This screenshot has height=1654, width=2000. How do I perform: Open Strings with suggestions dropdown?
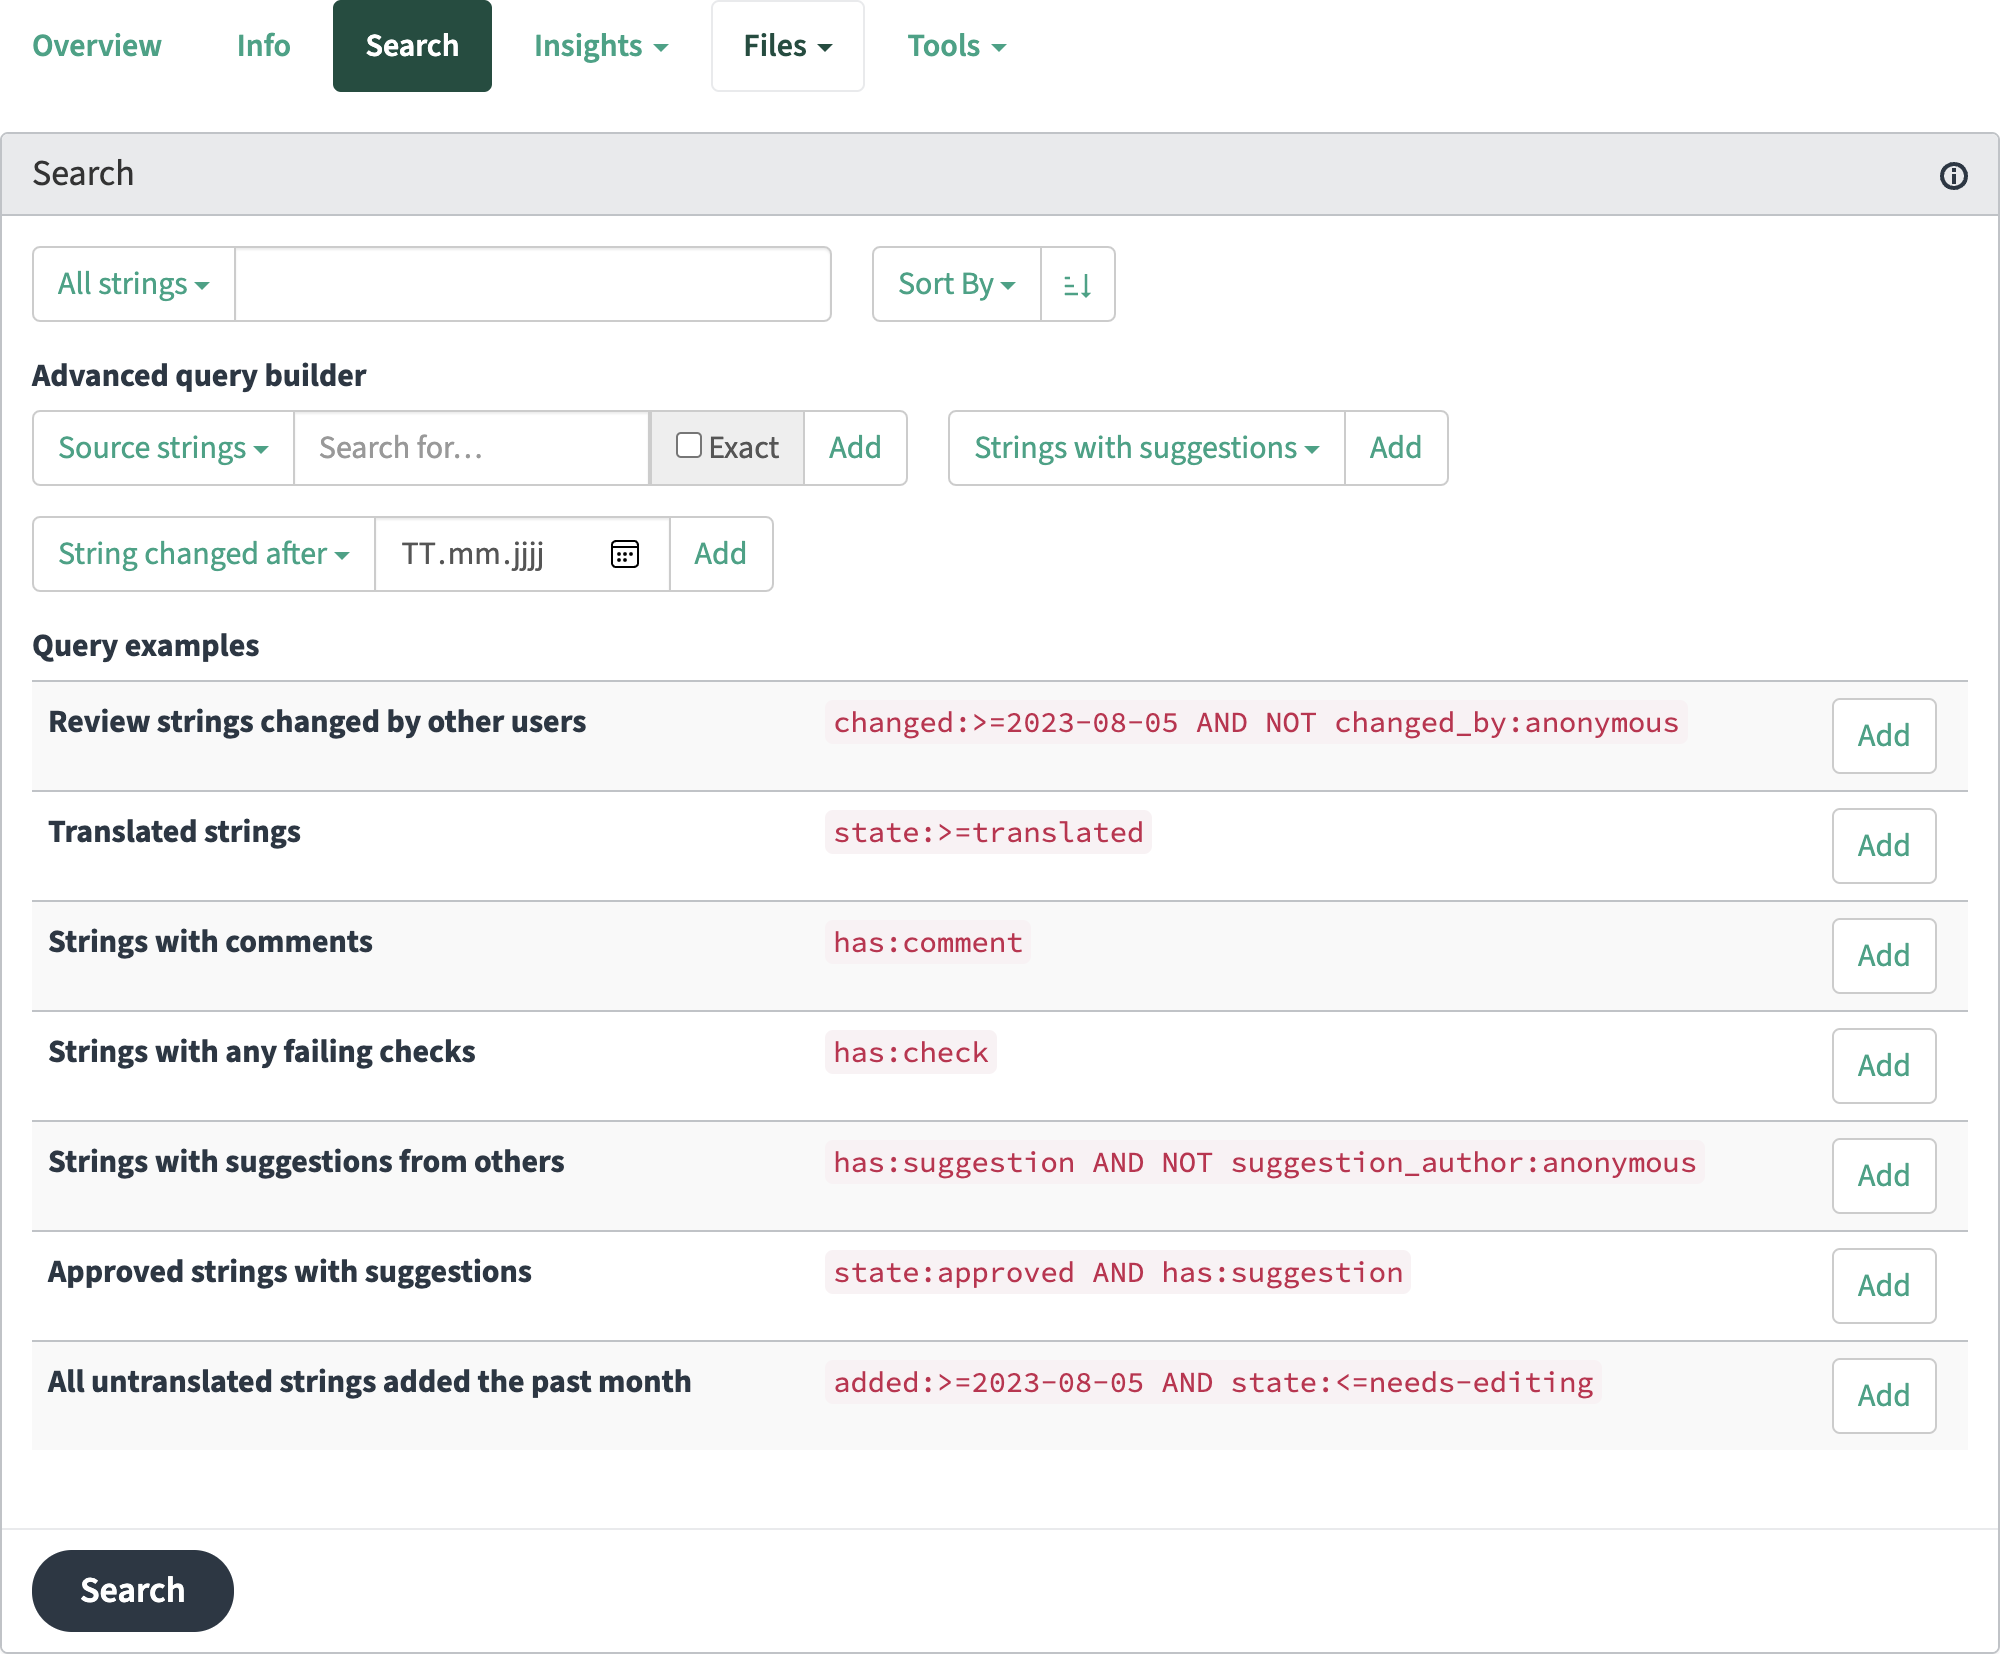point(1147,448)
